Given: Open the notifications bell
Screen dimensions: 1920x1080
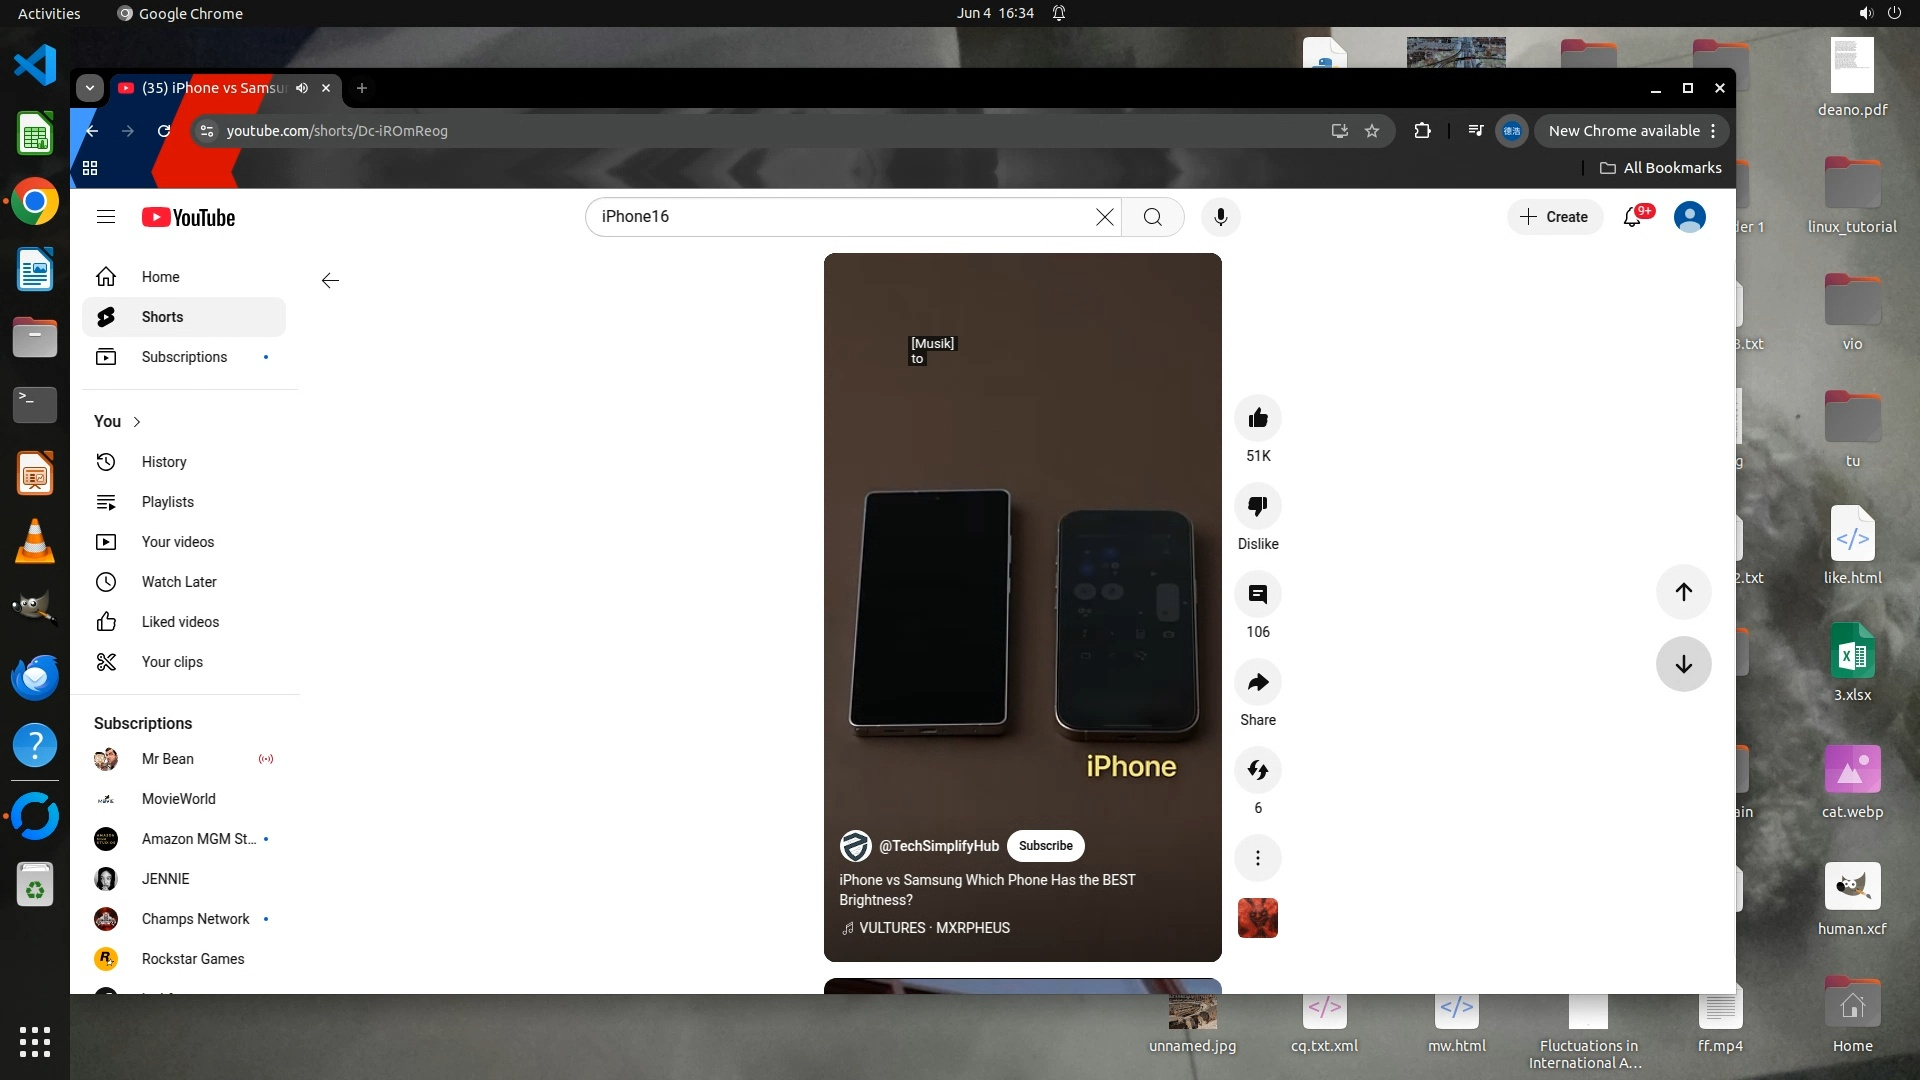Looking at the screenshot, I should tap(1632, 217).
